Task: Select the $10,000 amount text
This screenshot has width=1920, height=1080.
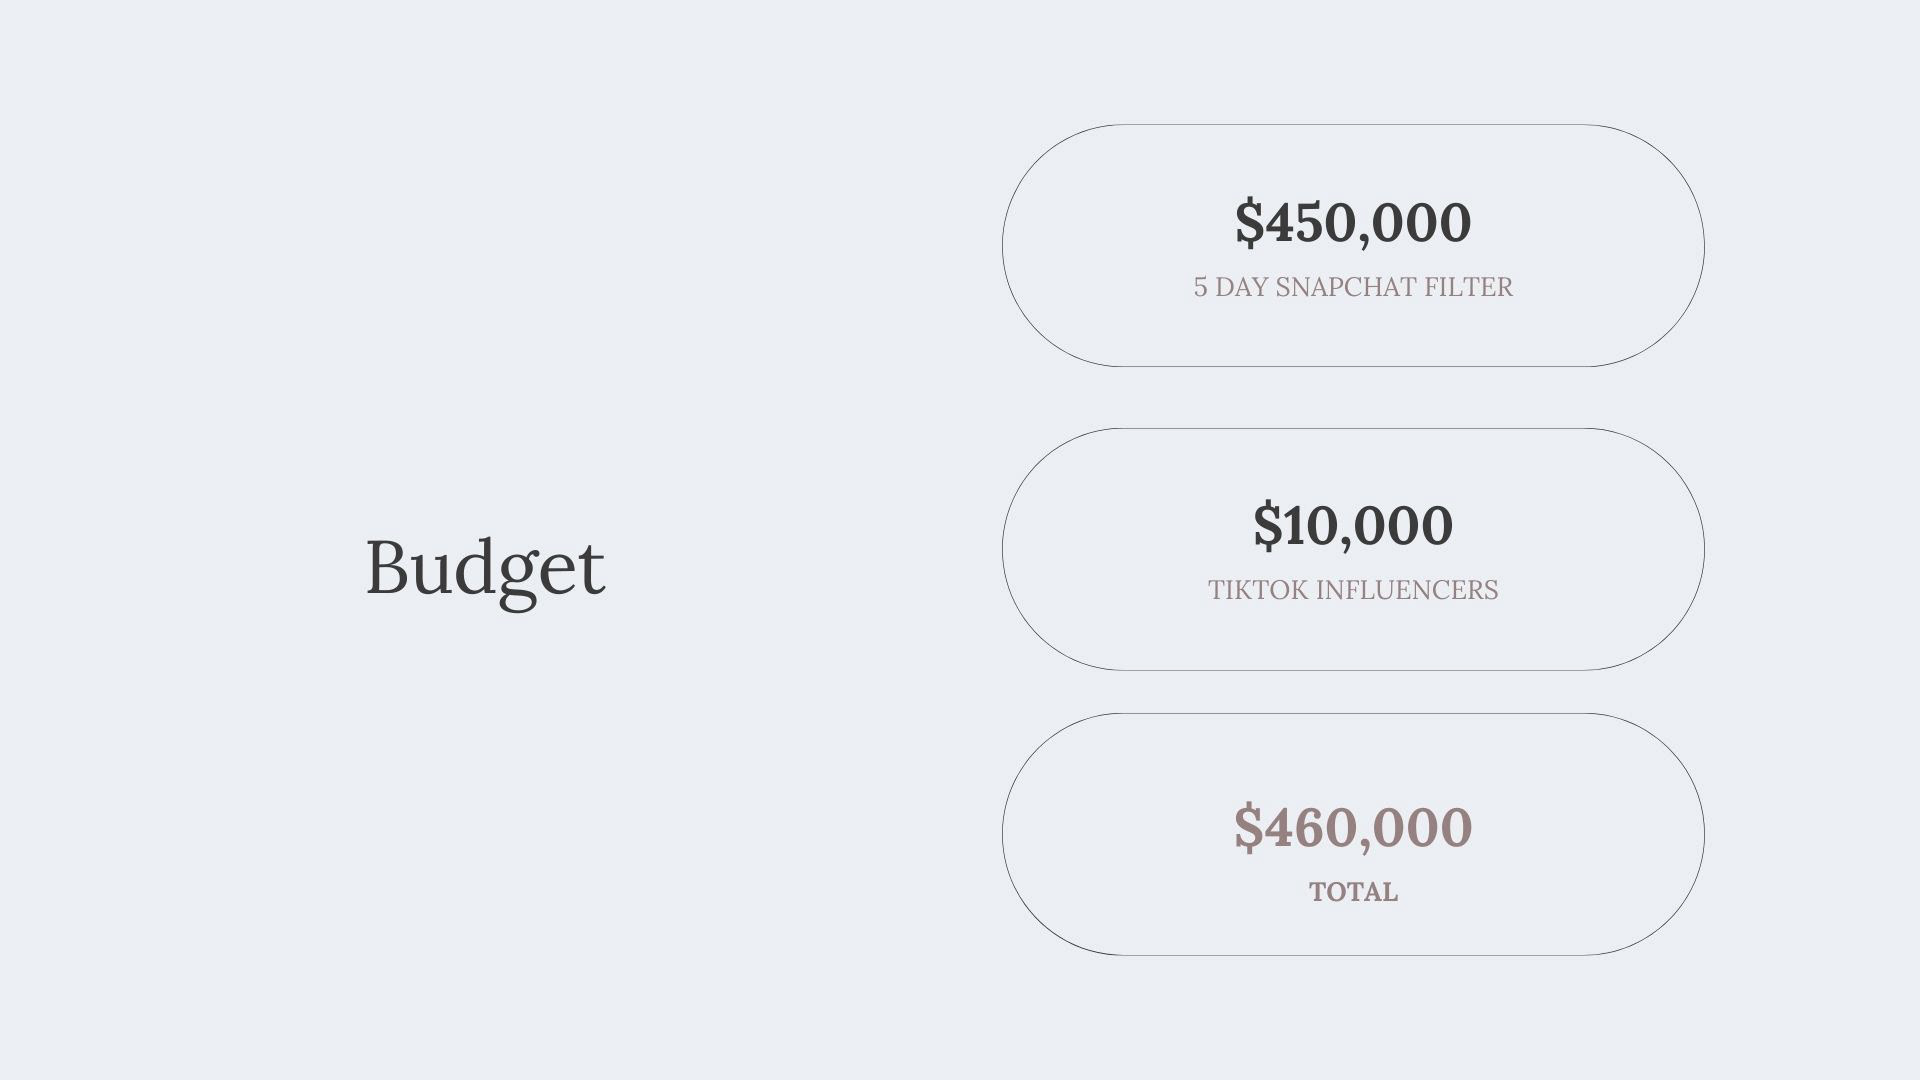Action: (1353, 525)
